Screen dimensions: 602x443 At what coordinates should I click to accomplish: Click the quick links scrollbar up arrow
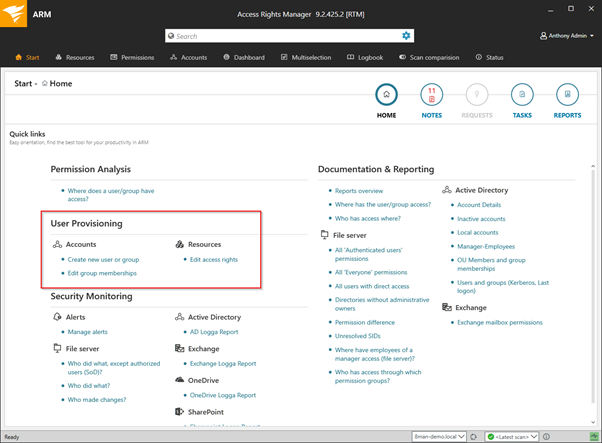[x=593, y=166]
